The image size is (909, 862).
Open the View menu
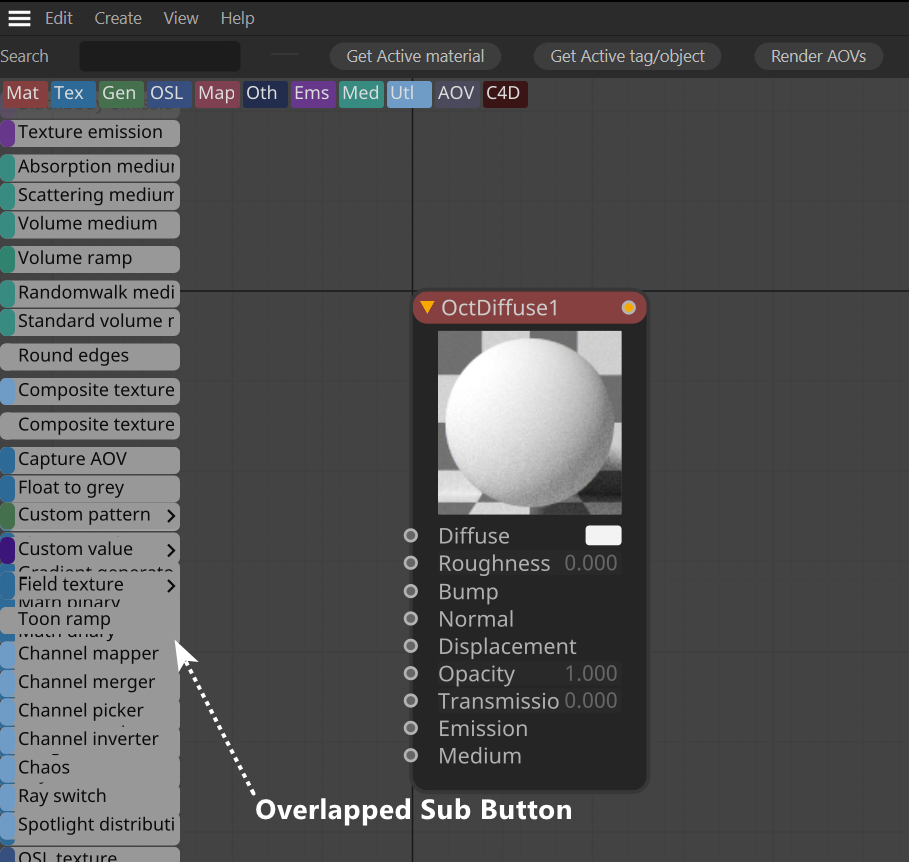coord(181,19)
